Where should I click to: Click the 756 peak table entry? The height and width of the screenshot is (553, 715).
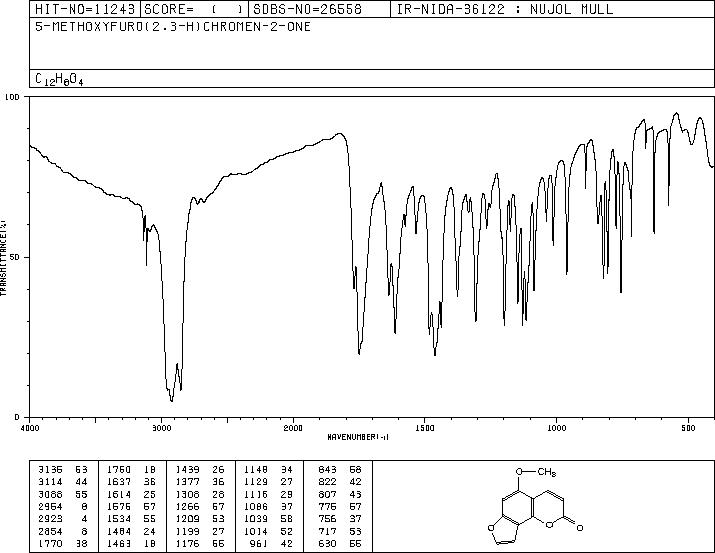[340, 519]
